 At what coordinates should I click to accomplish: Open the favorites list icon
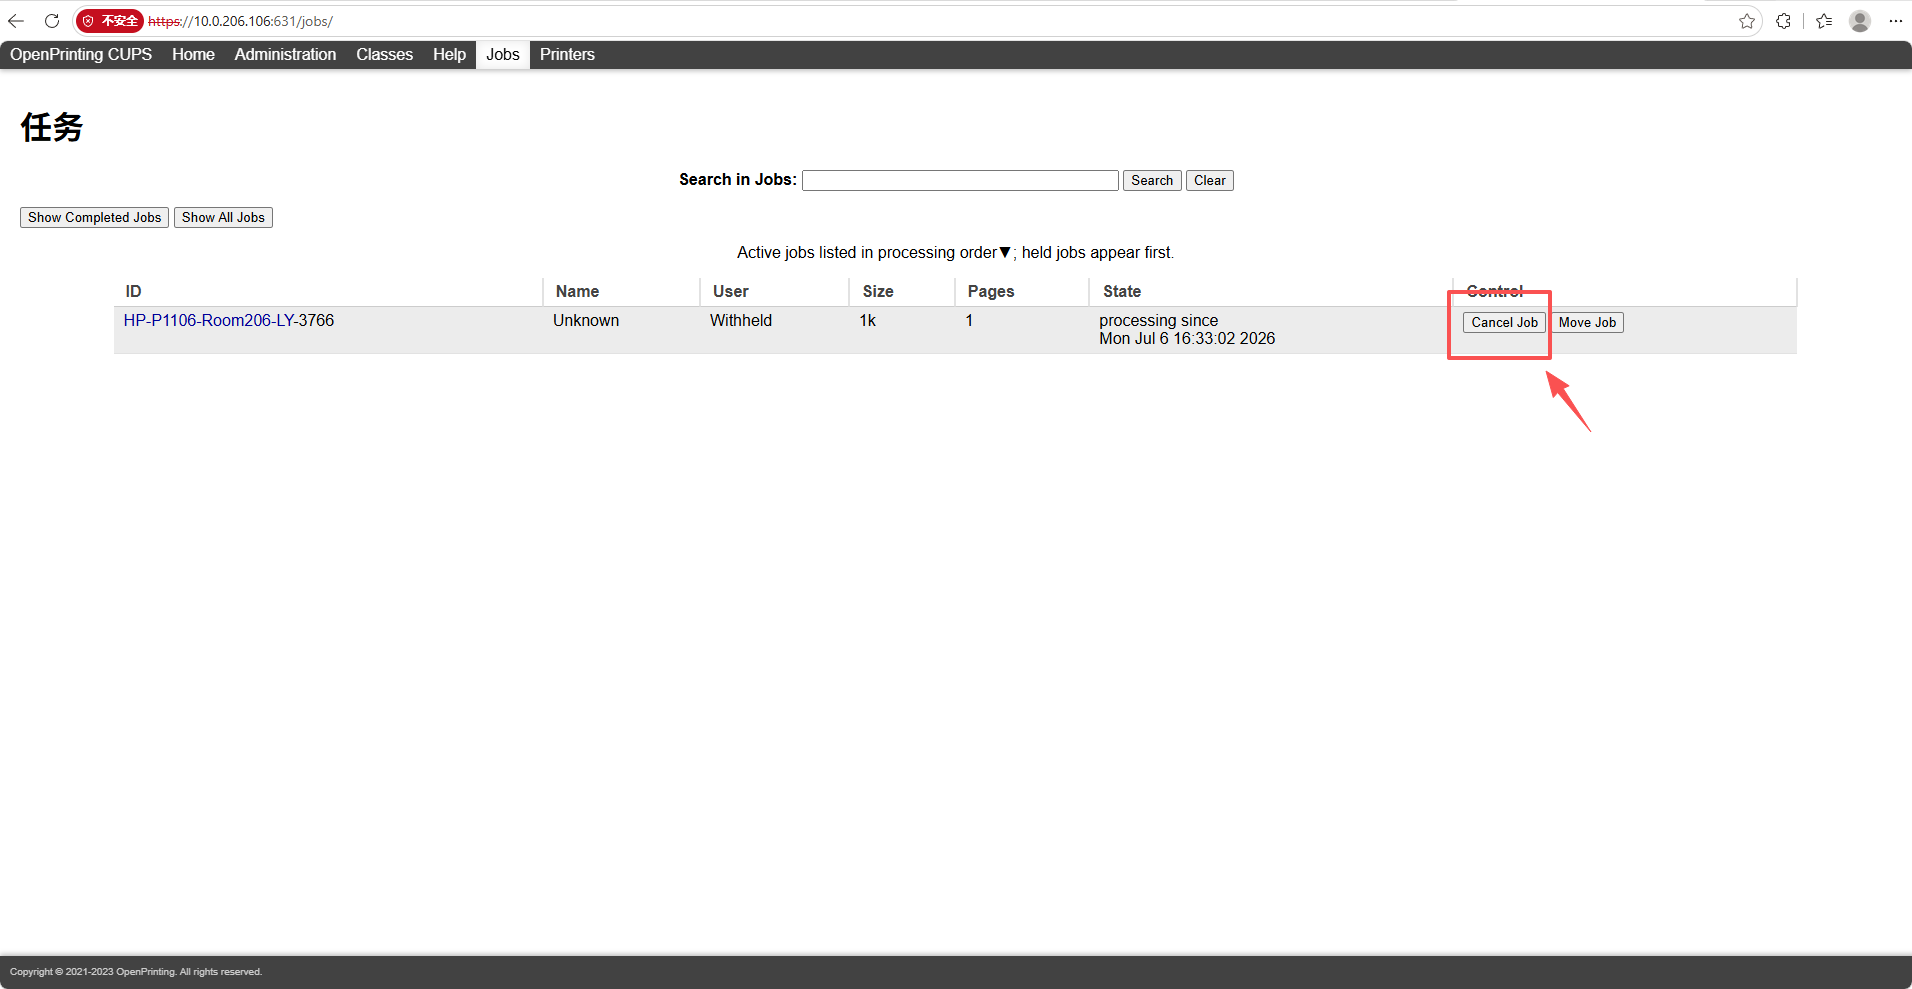1824,21
